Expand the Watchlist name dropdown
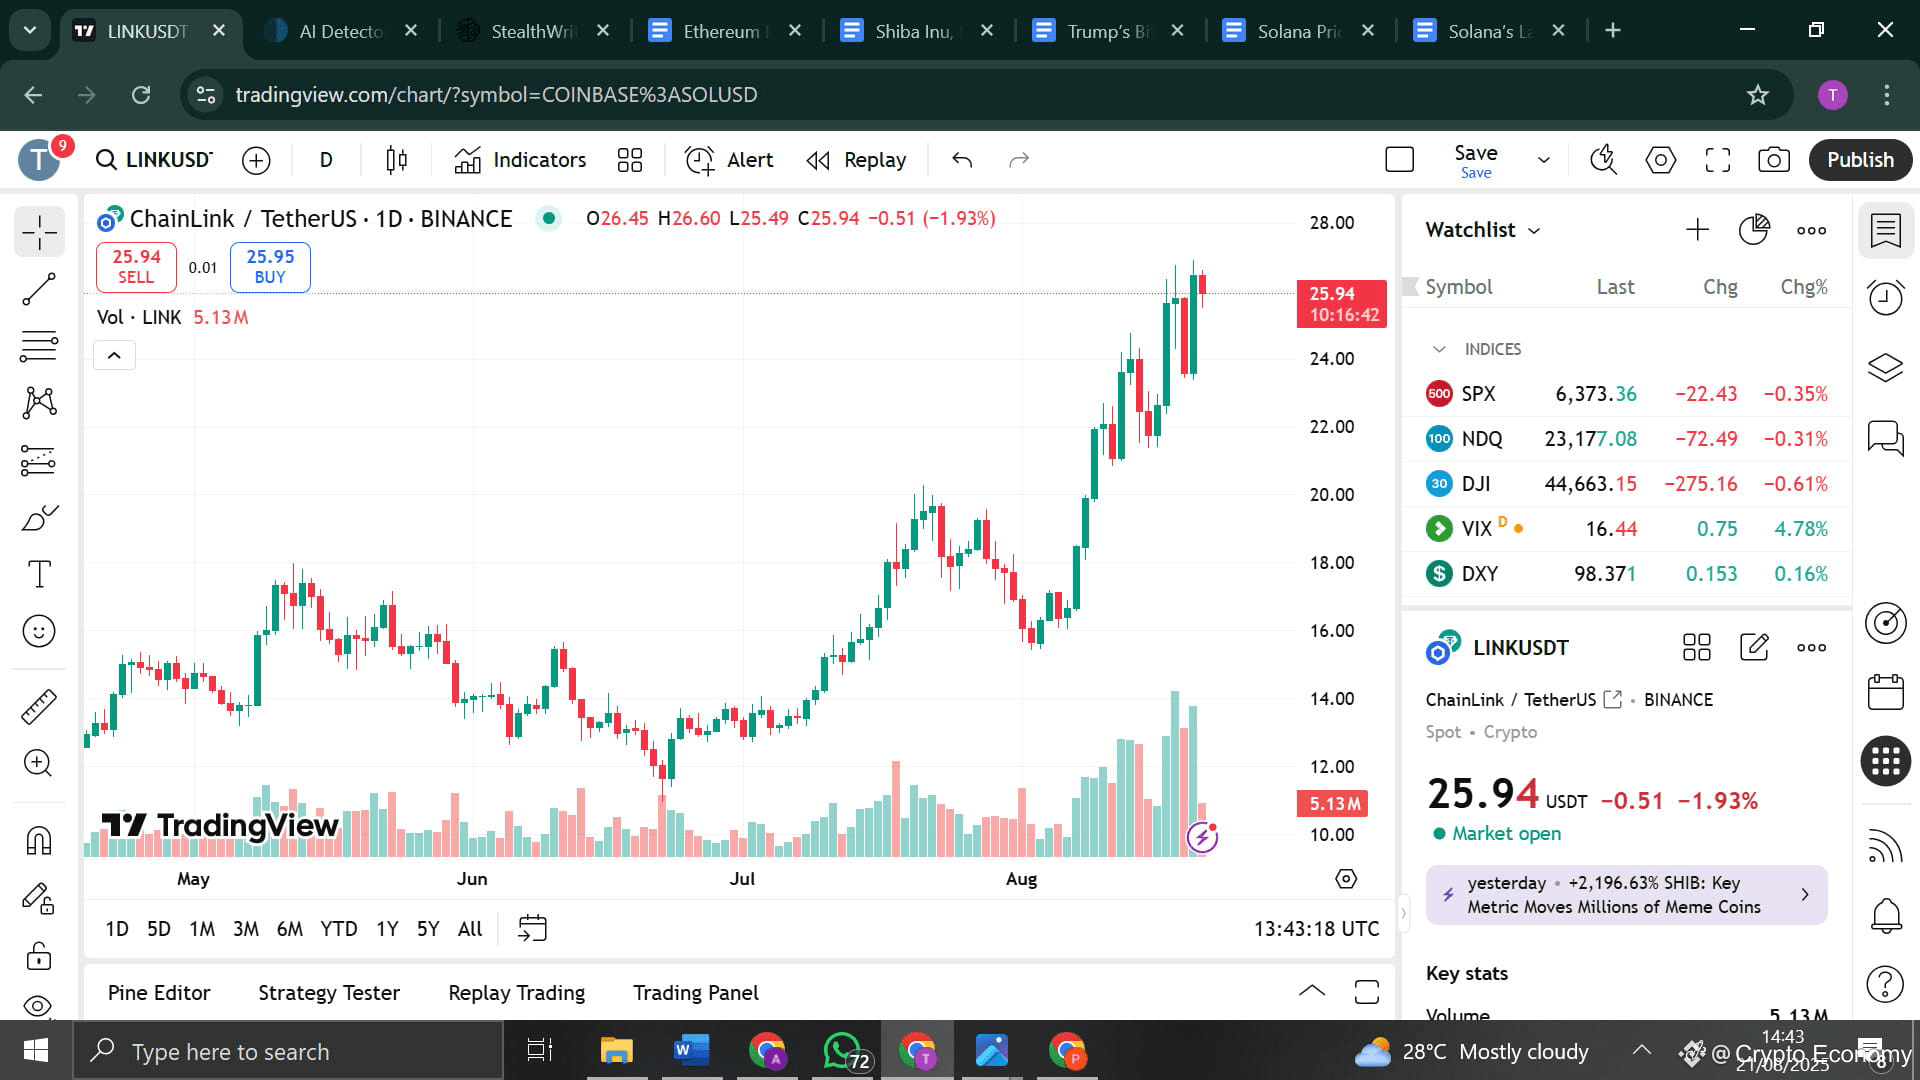 [1482, 230]
